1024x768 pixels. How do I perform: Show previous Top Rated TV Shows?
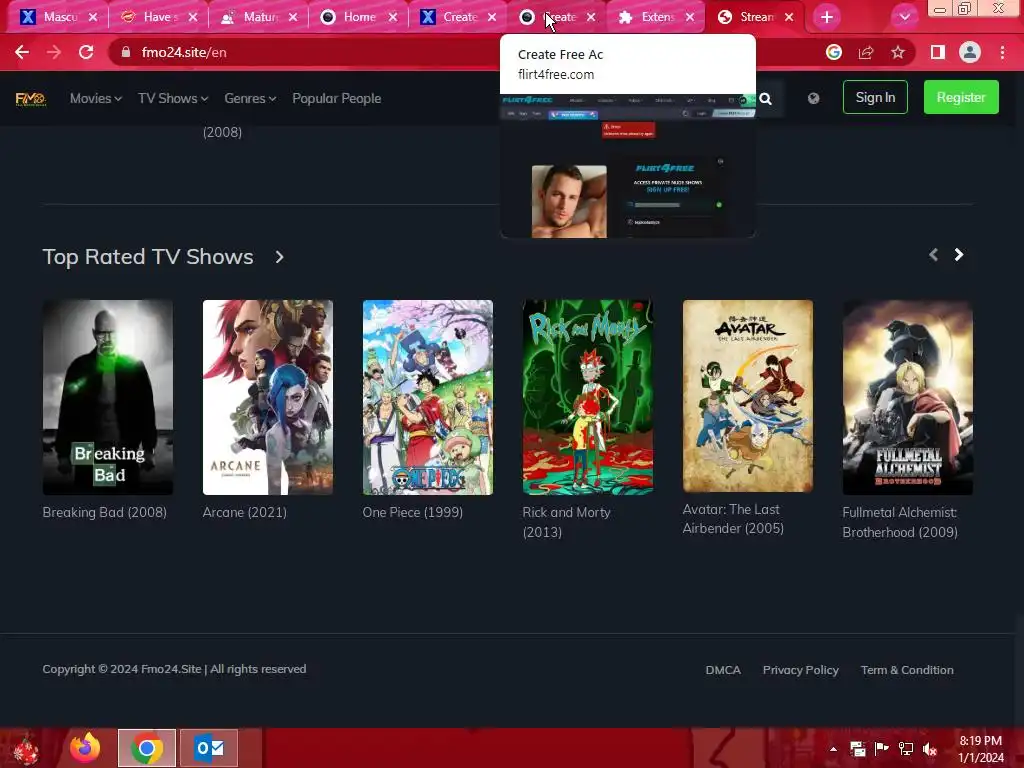click(933, 255)
